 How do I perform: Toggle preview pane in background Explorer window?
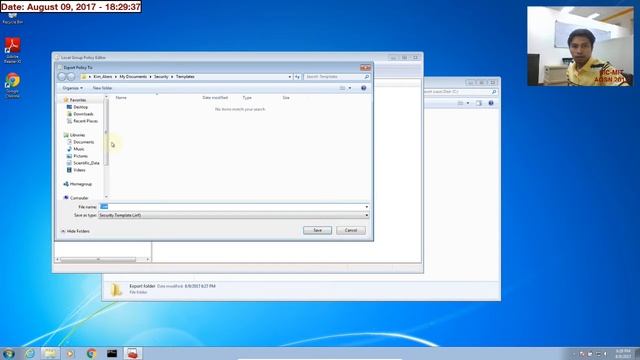(479, 103)
